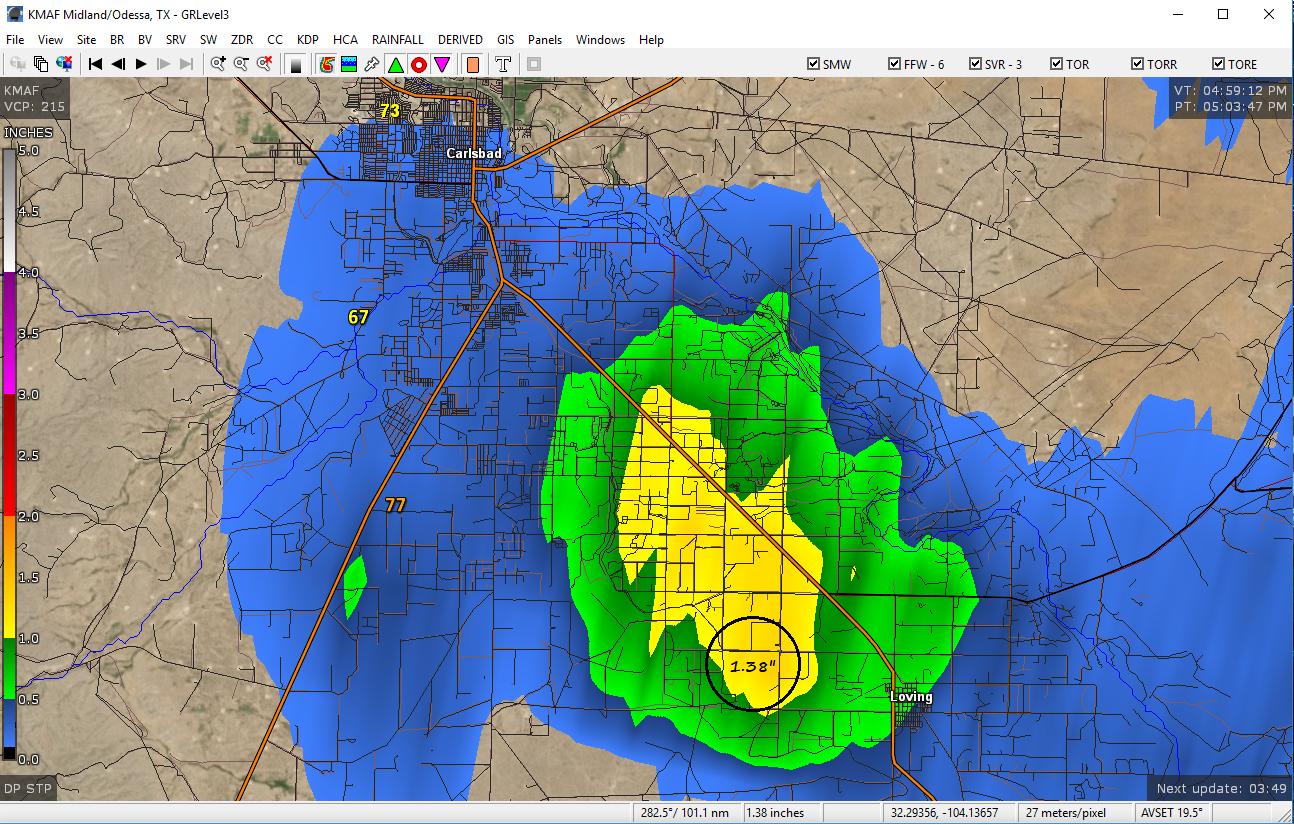
Task: Click the text annotation T icon
Action: click(x=503, y=63)
